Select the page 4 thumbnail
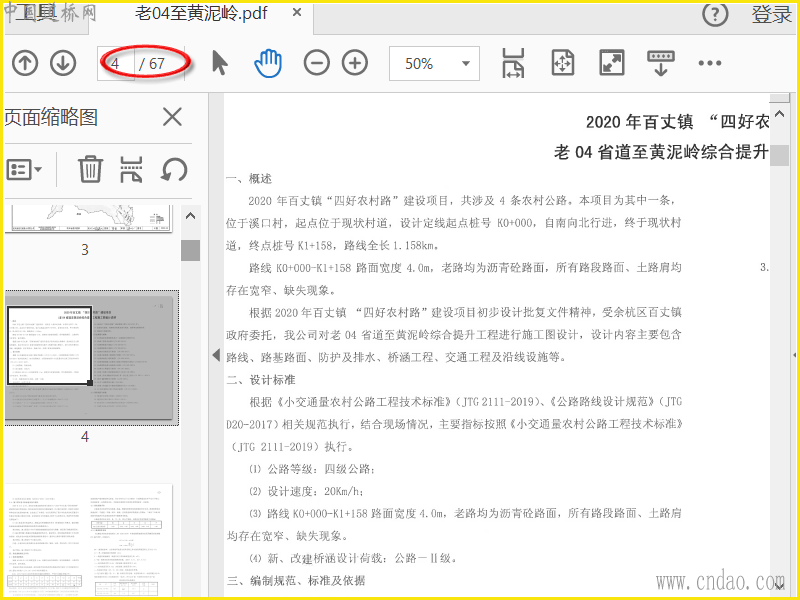This screenshot has height=600, width=800. pos(92,358)
